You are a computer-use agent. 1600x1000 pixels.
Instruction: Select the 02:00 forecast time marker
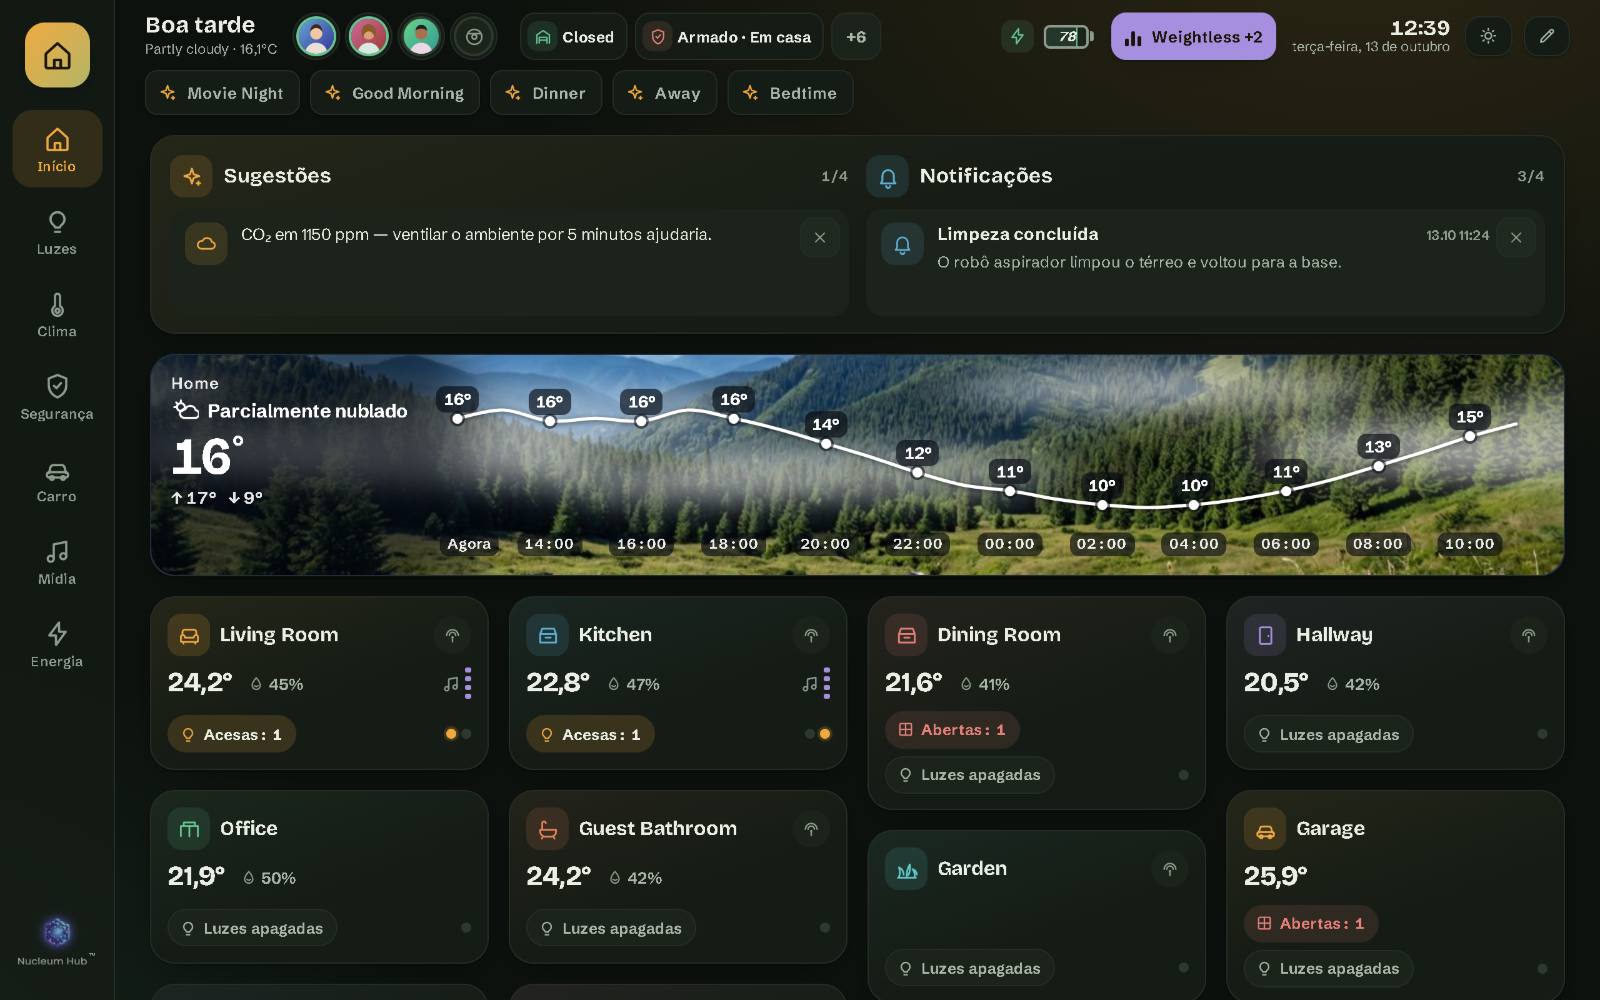[x=1101, y=544]
